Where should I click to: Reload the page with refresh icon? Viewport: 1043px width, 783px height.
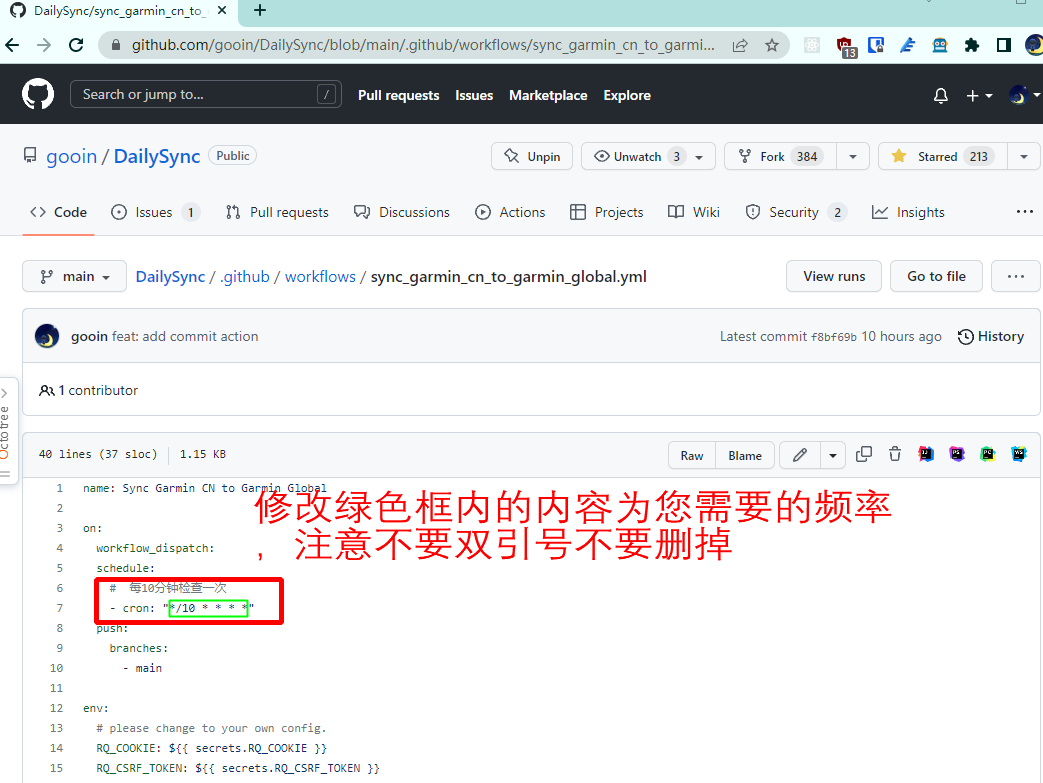point(76,45)
